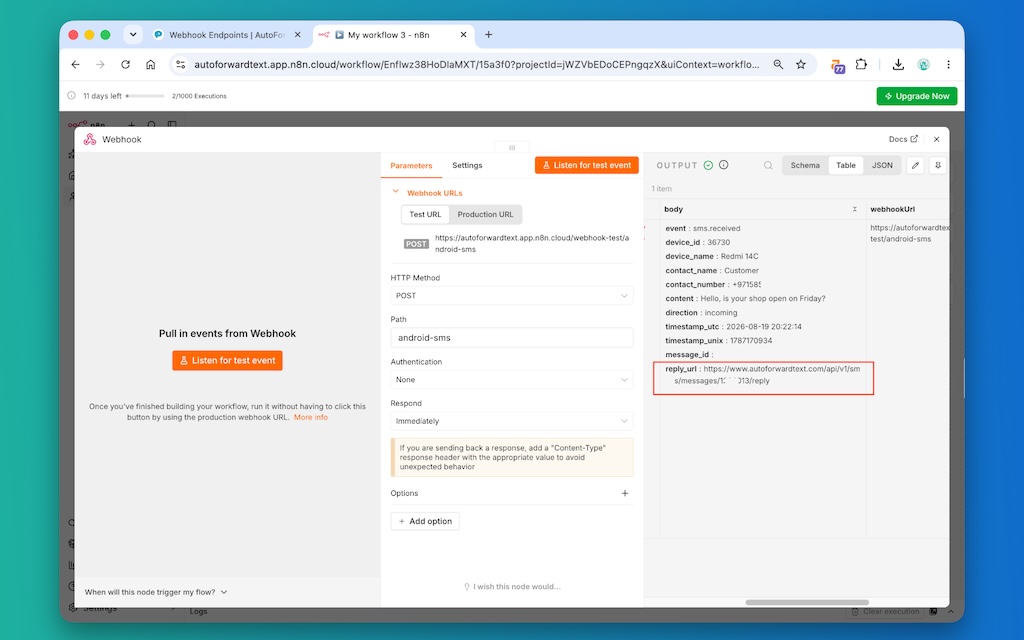1024x640 pixels.
Task: Click the output info icon
Action: coord(724,165)
